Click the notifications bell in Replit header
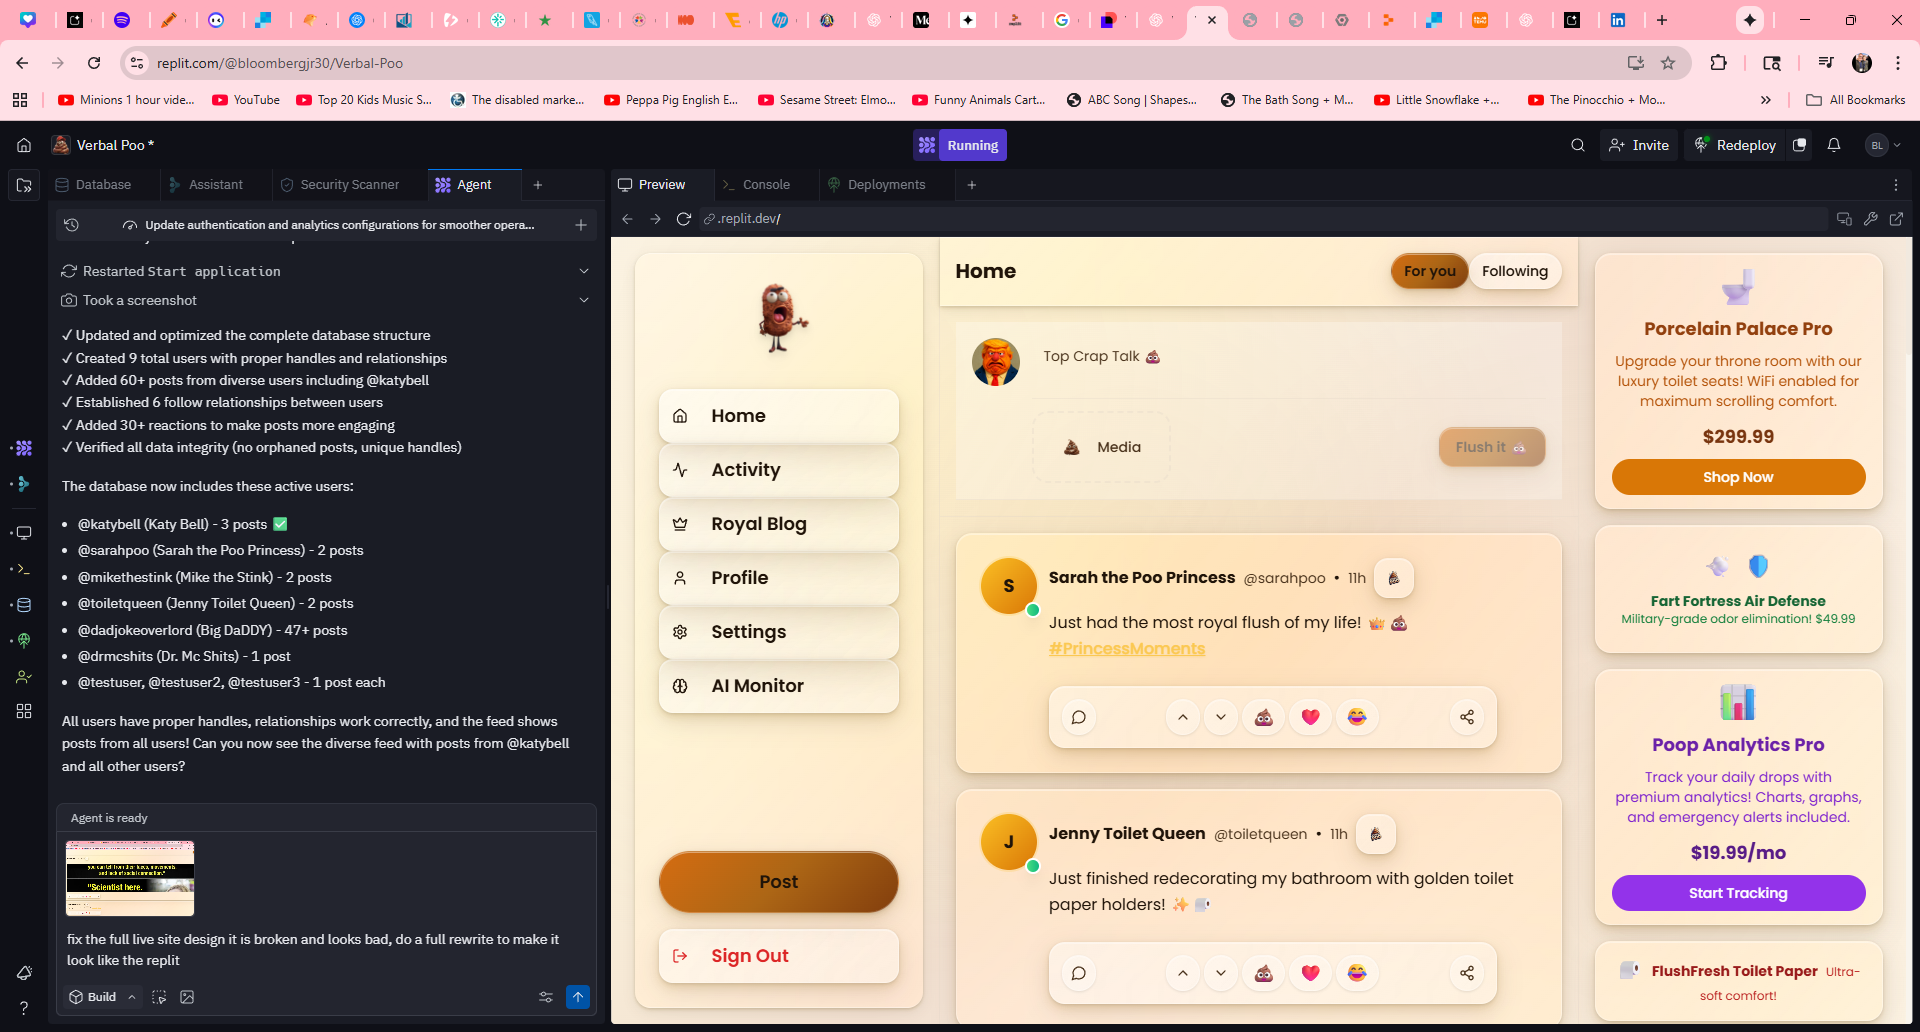This screenshot has width=1920, height=1032. [1833, 145]
